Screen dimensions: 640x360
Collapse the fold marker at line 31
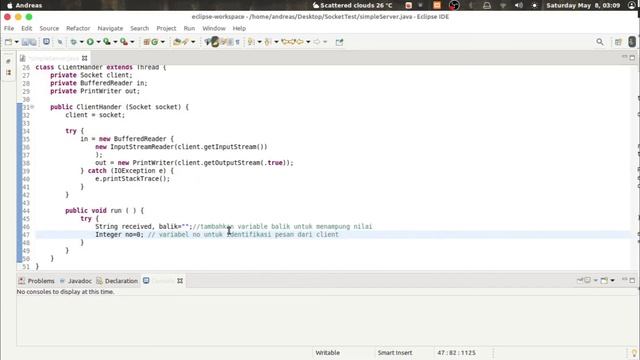(x=32, y=107)
